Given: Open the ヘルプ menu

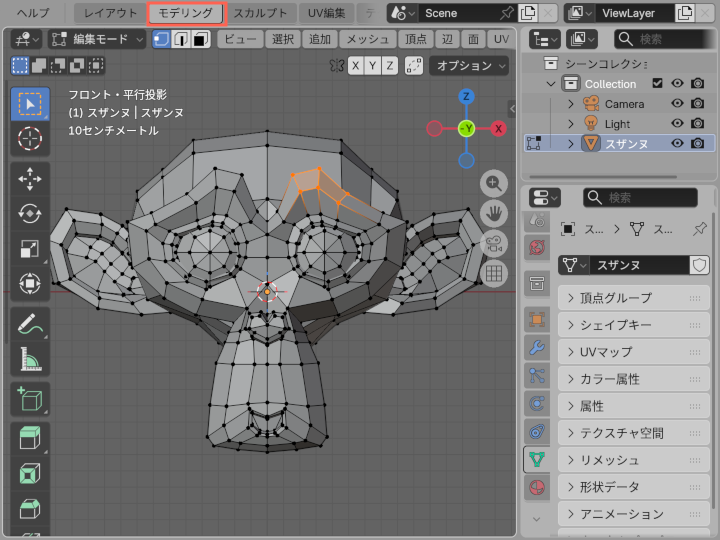Looking at the screenshot, I should [33, 13].
